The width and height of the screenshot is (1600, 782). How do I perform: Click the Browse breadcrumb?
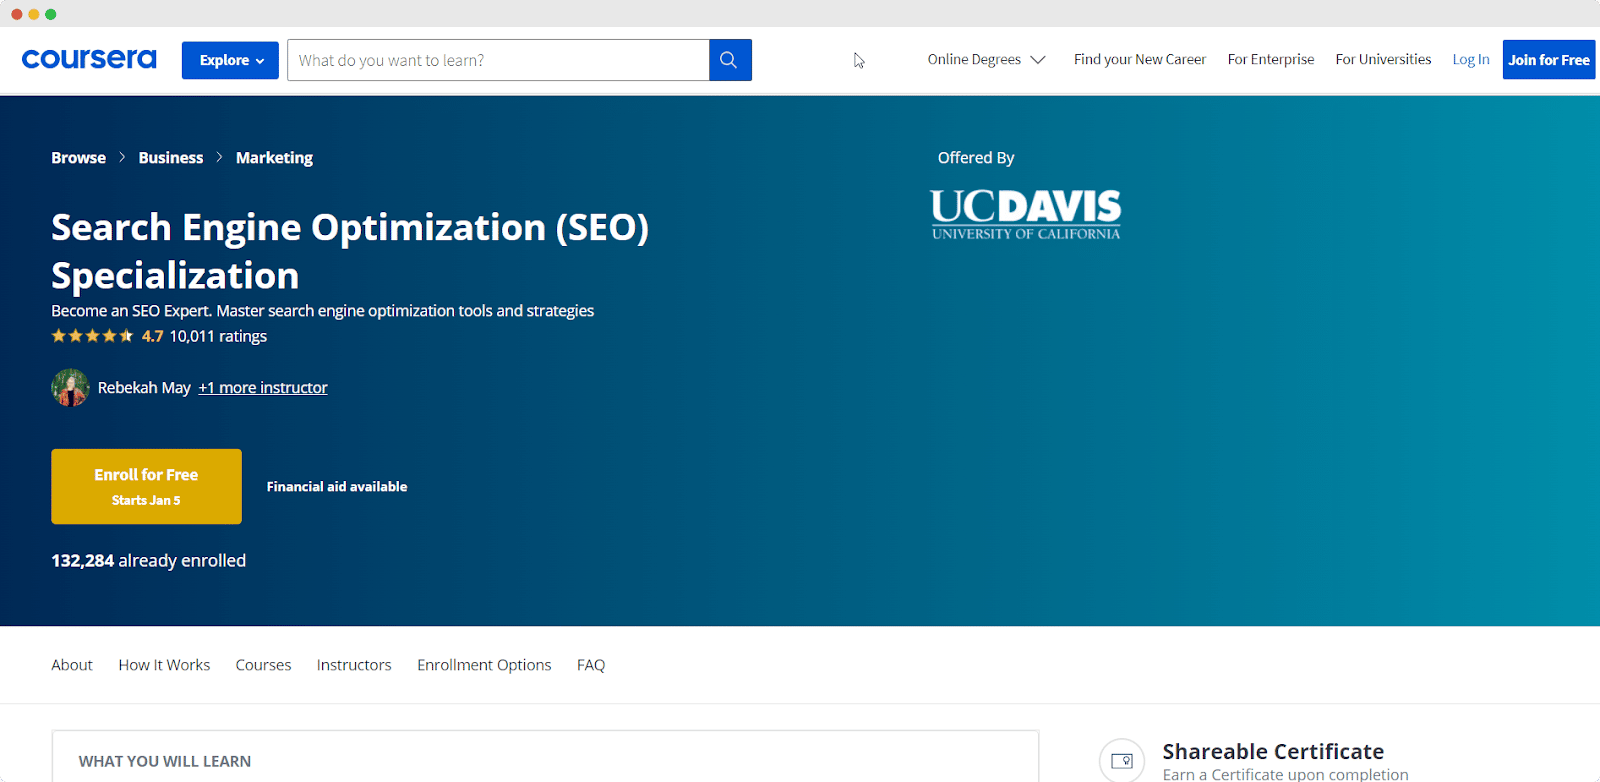79,158
